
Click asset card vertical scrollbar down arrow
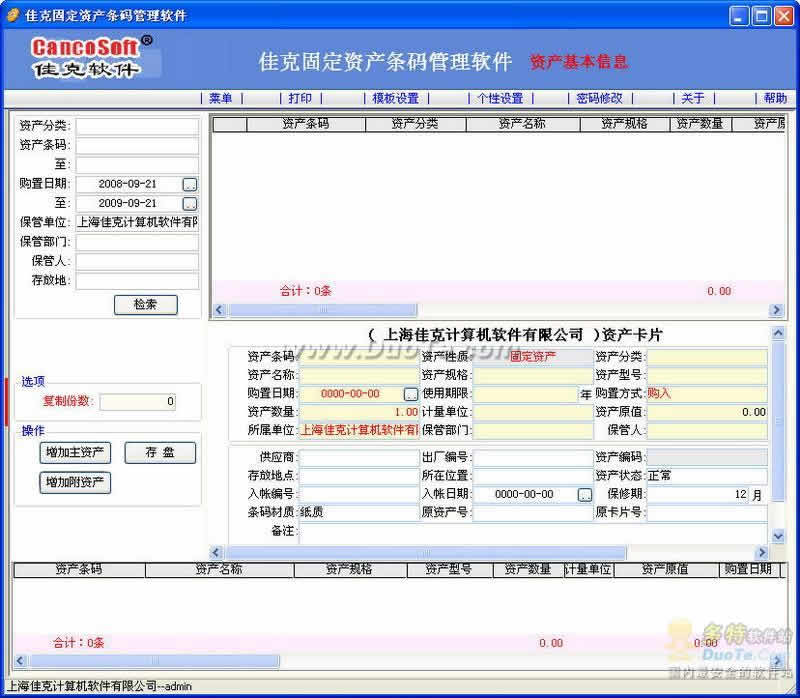(x=778, y=536)
